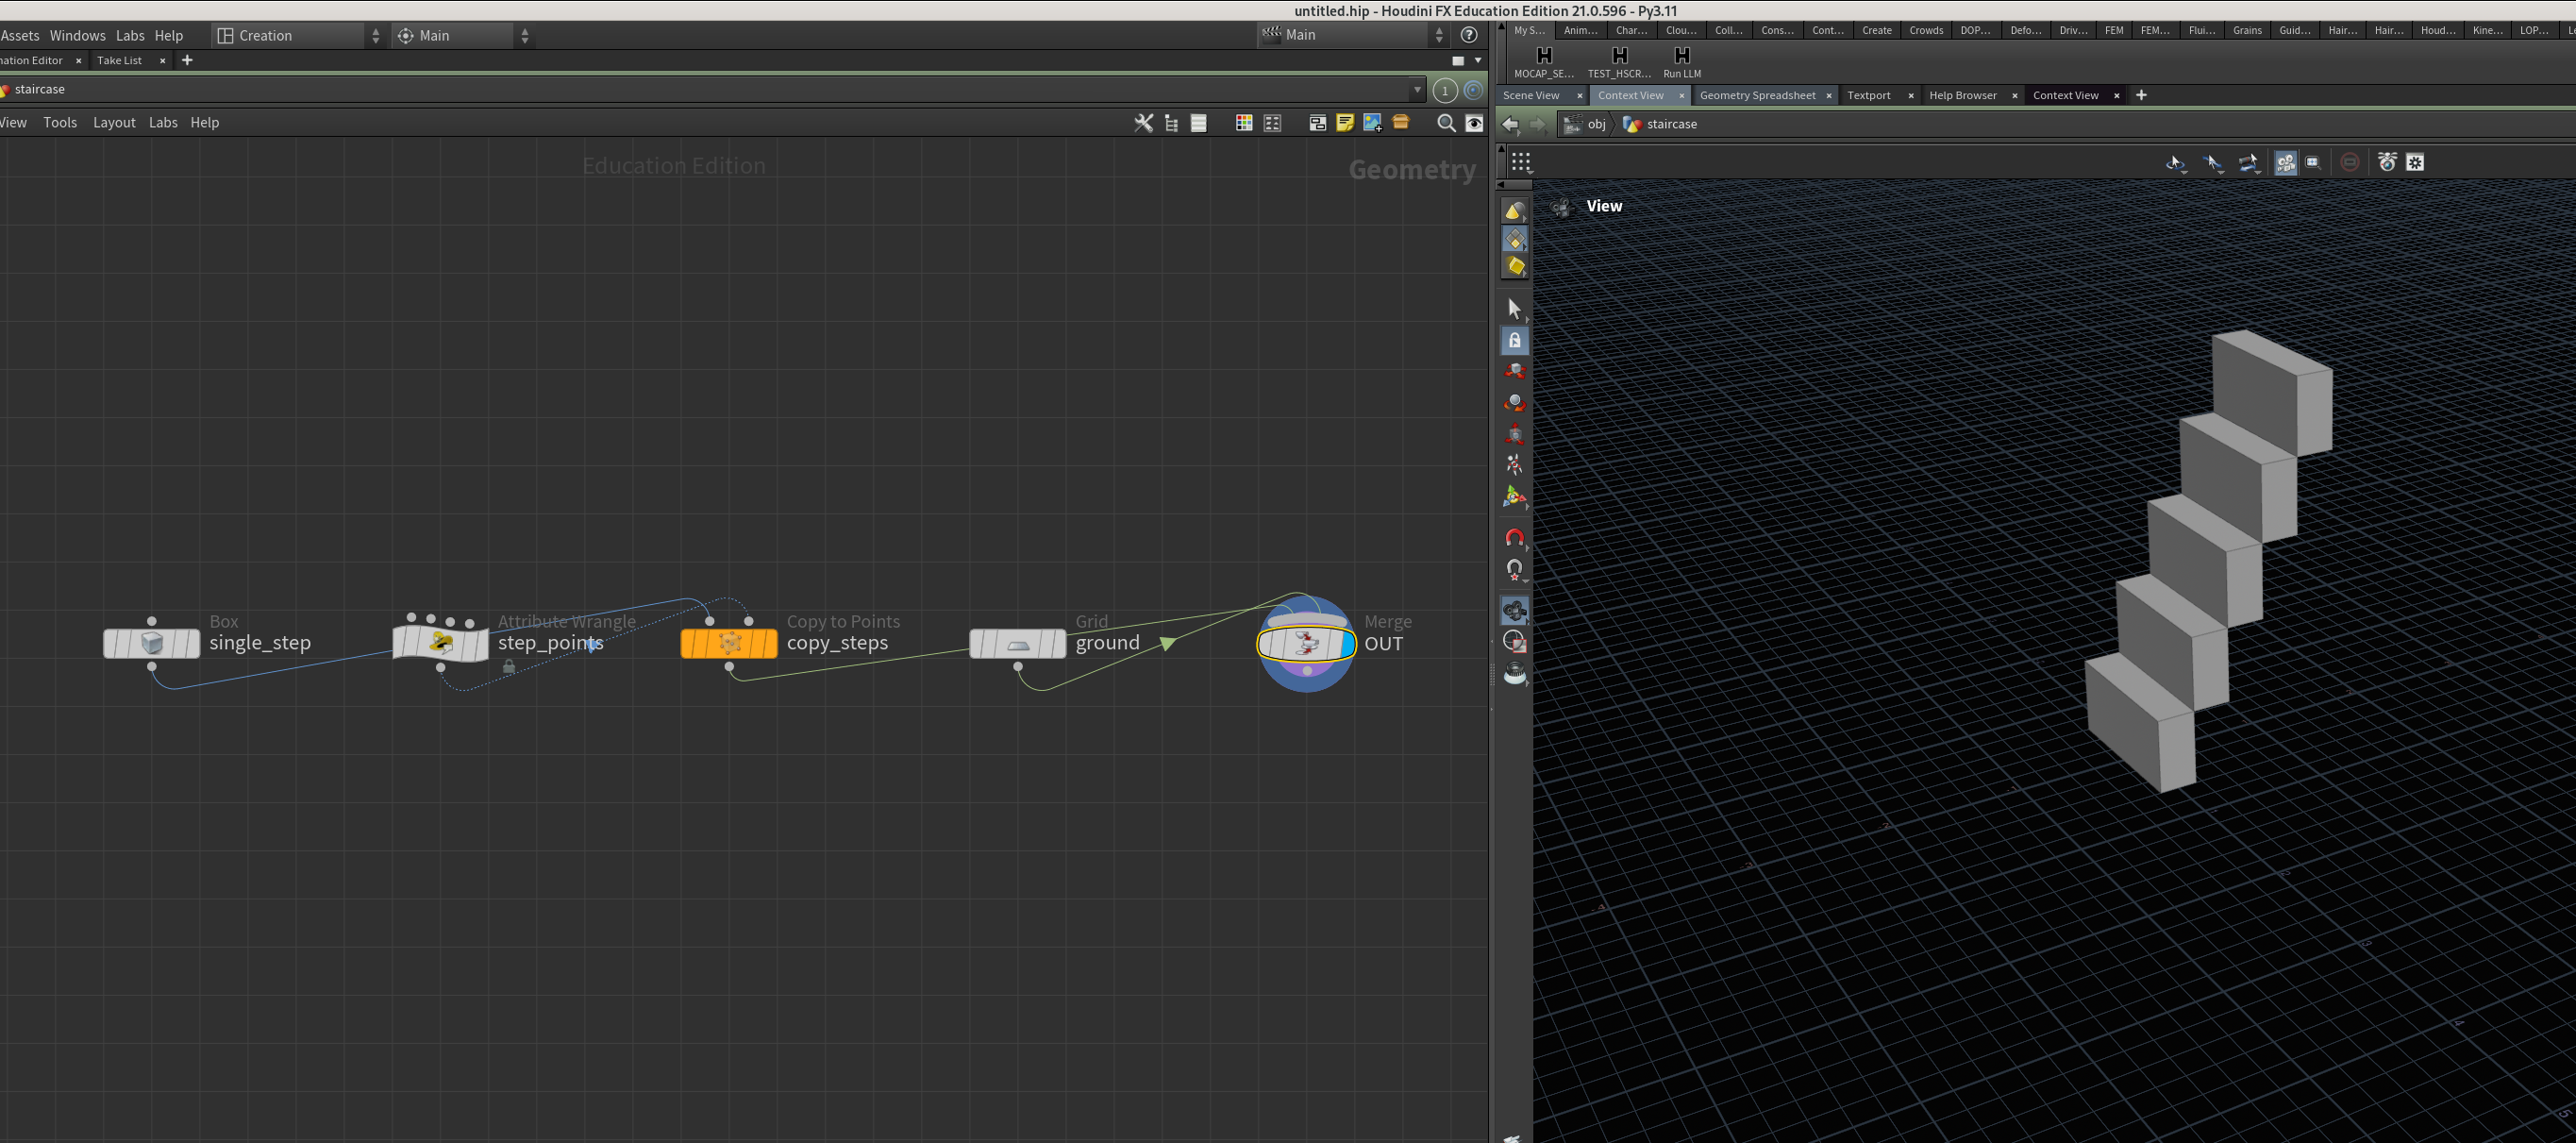Click the obj path breadcrumb
2576x1143 pixels.
click(1586, 125)
